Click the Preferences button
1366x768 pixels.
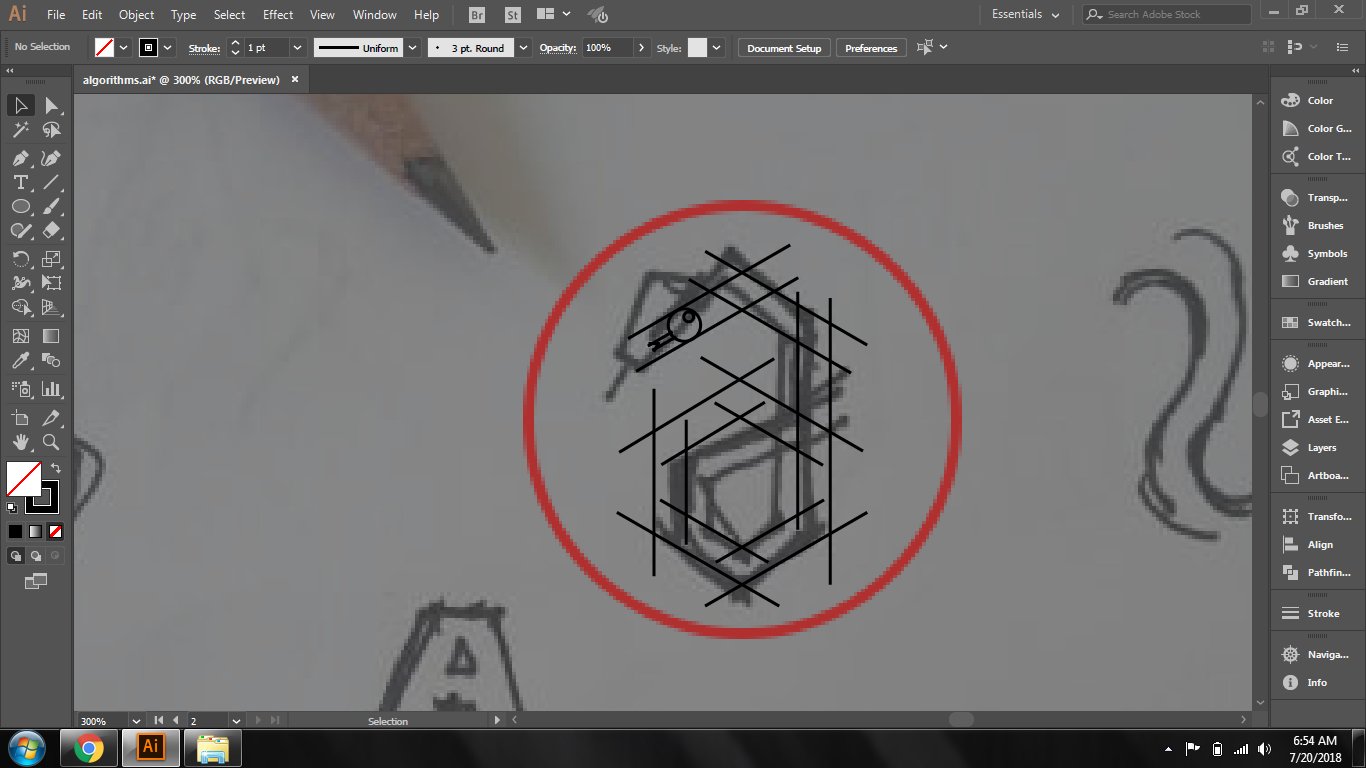coord(871,48)
